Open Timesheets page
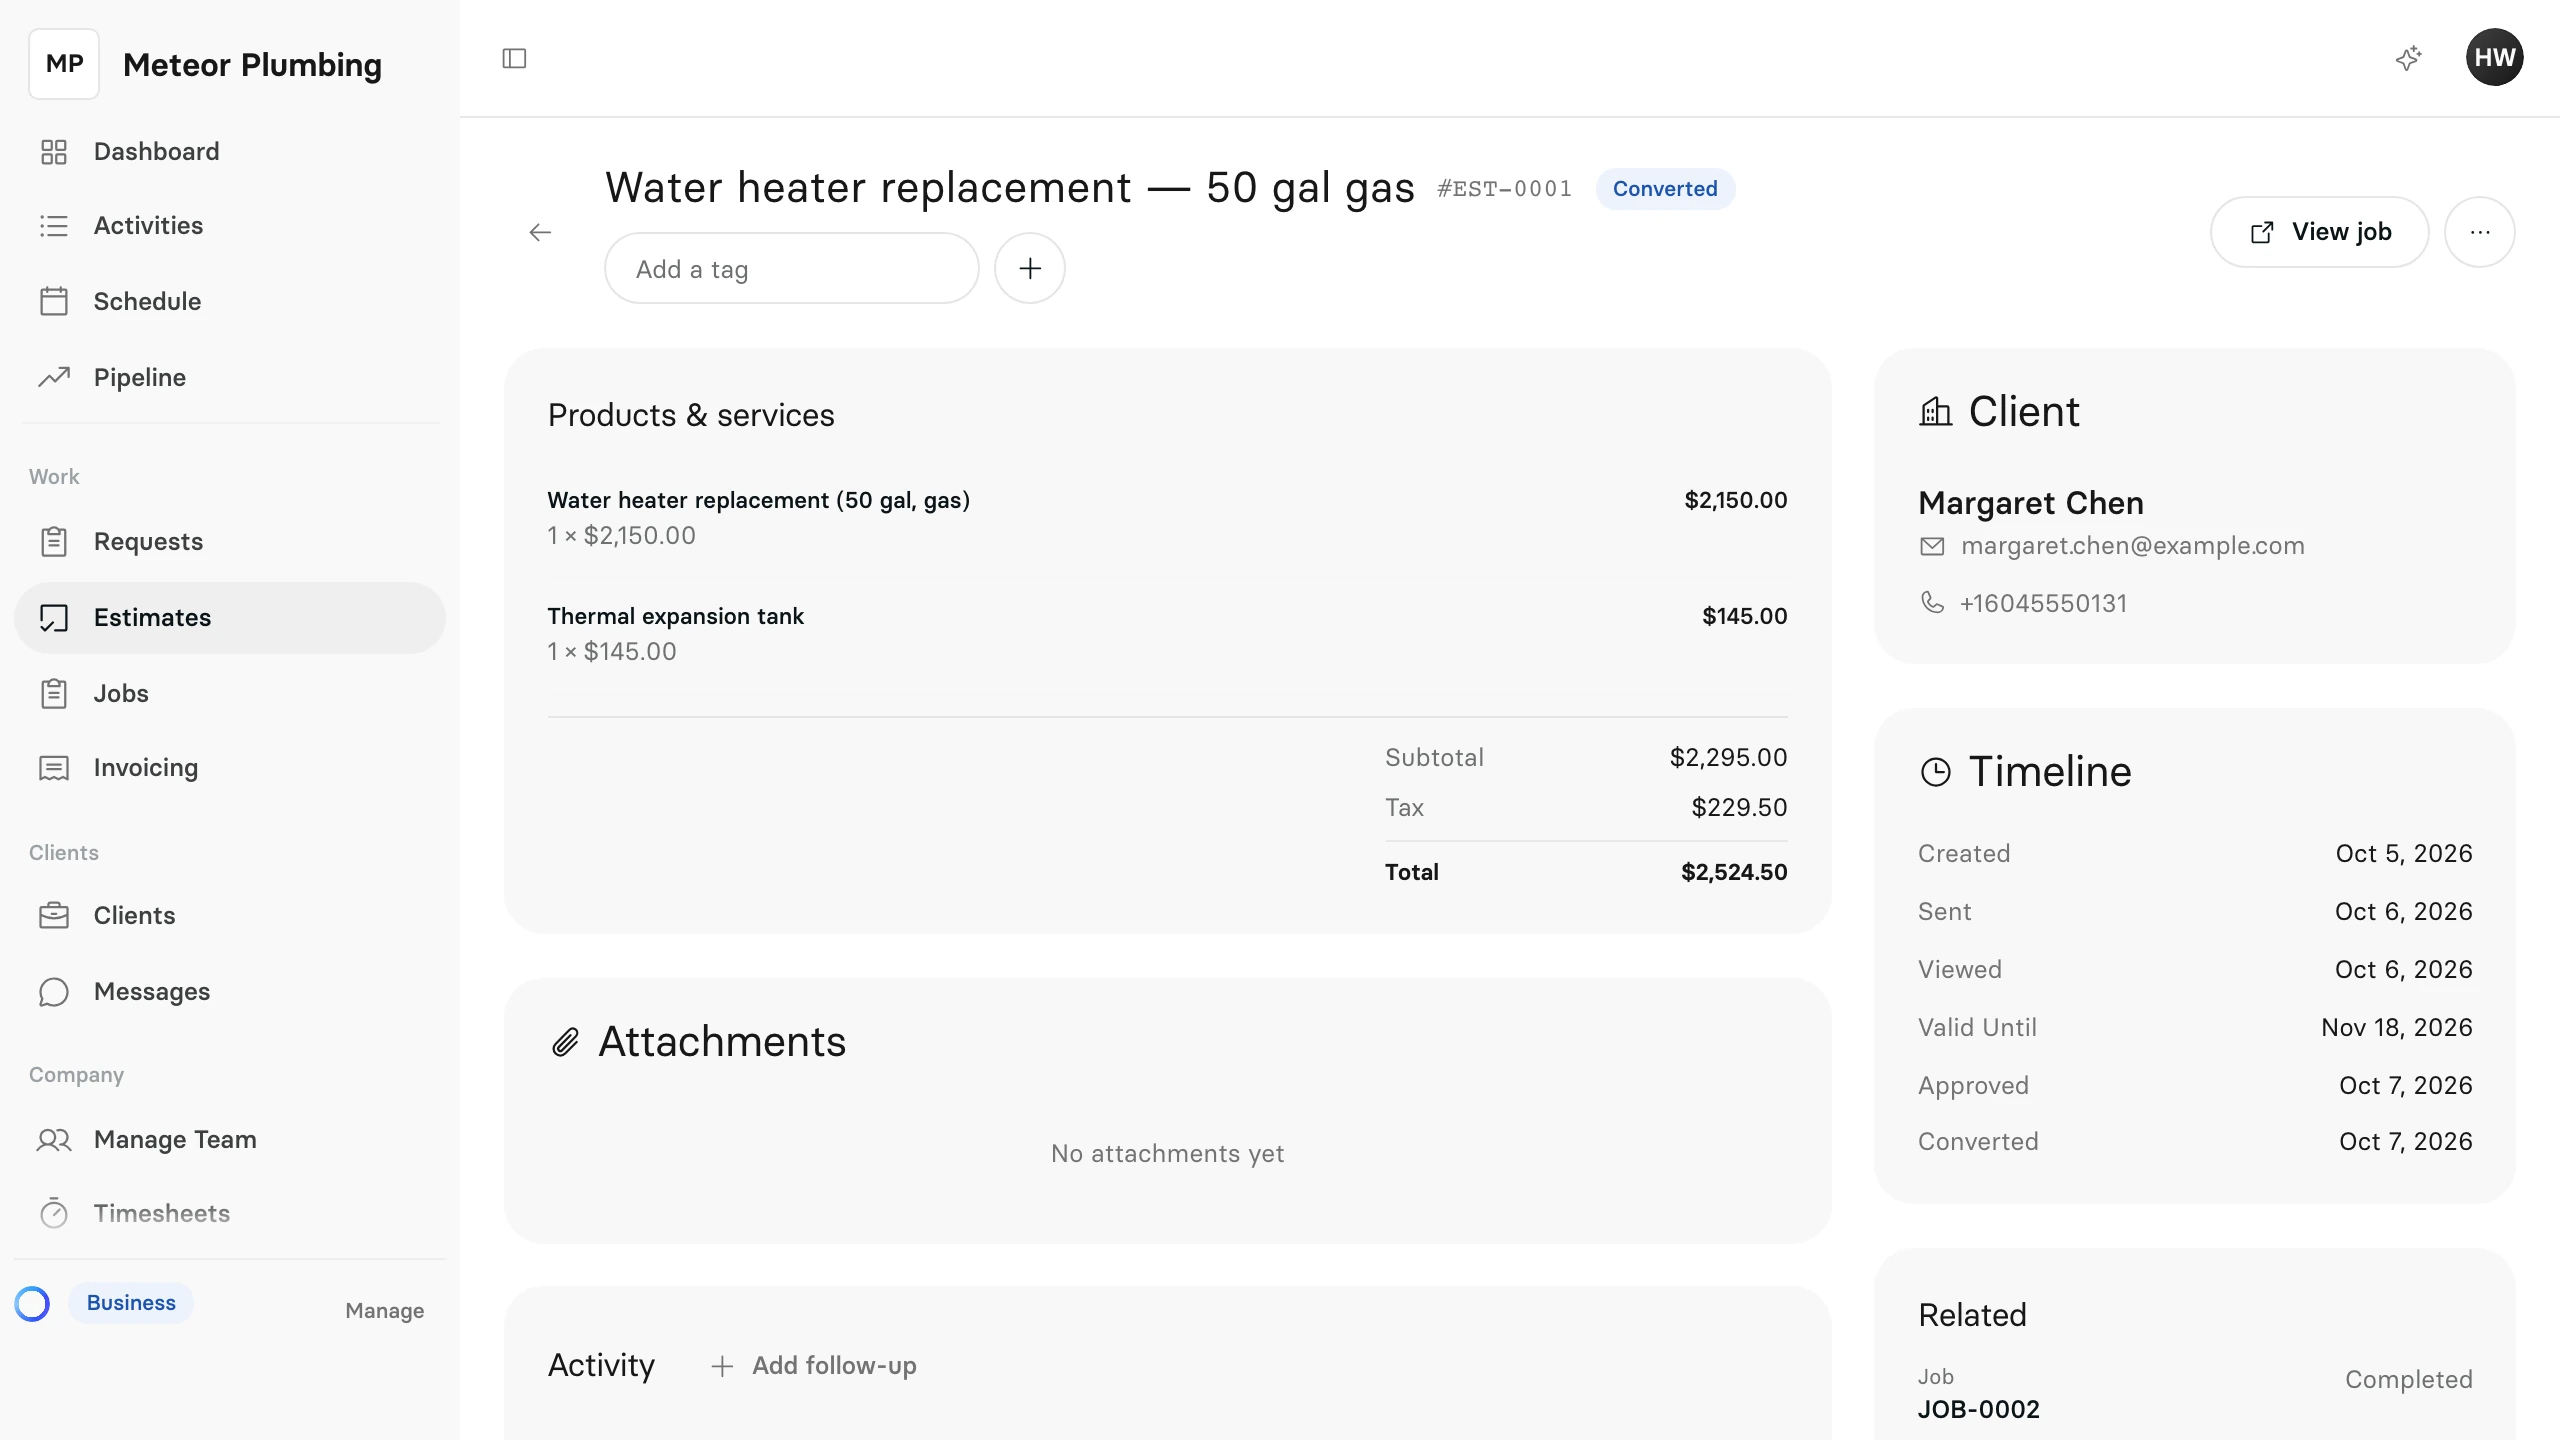2560x1440 pixels. tap(230, 1213)
